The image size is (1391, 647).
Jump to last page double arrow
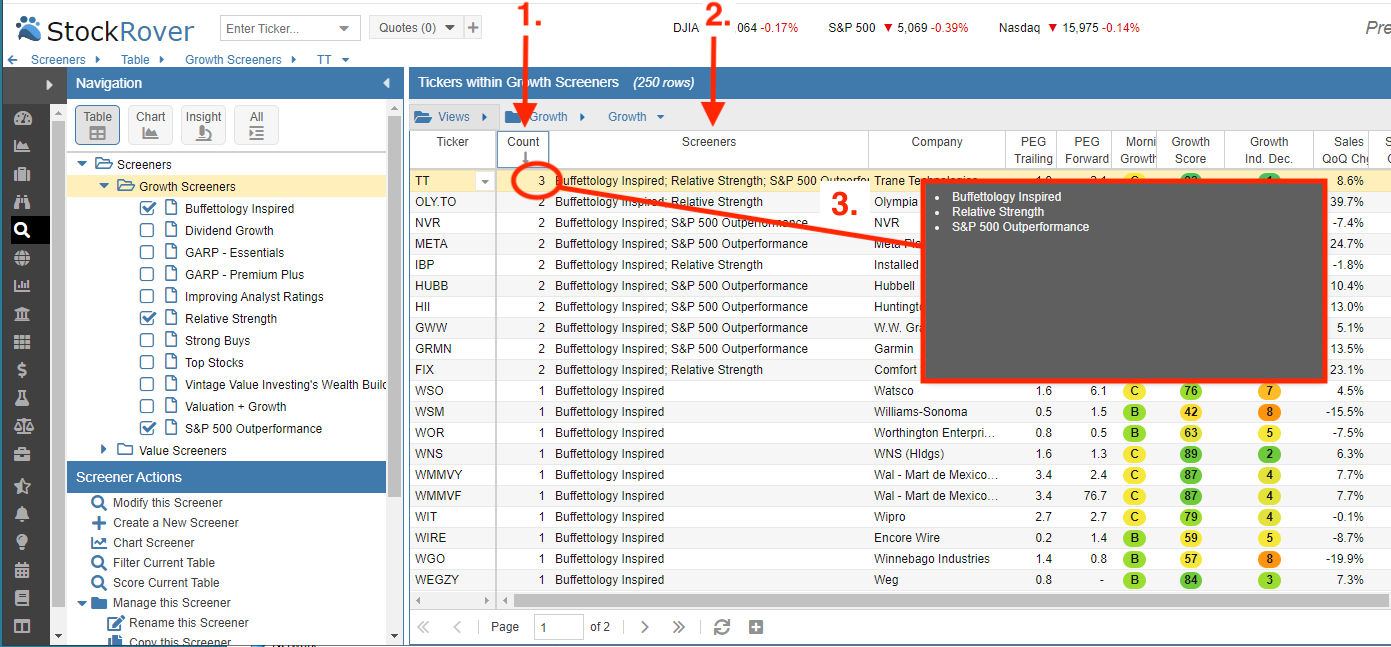[679, 627]
